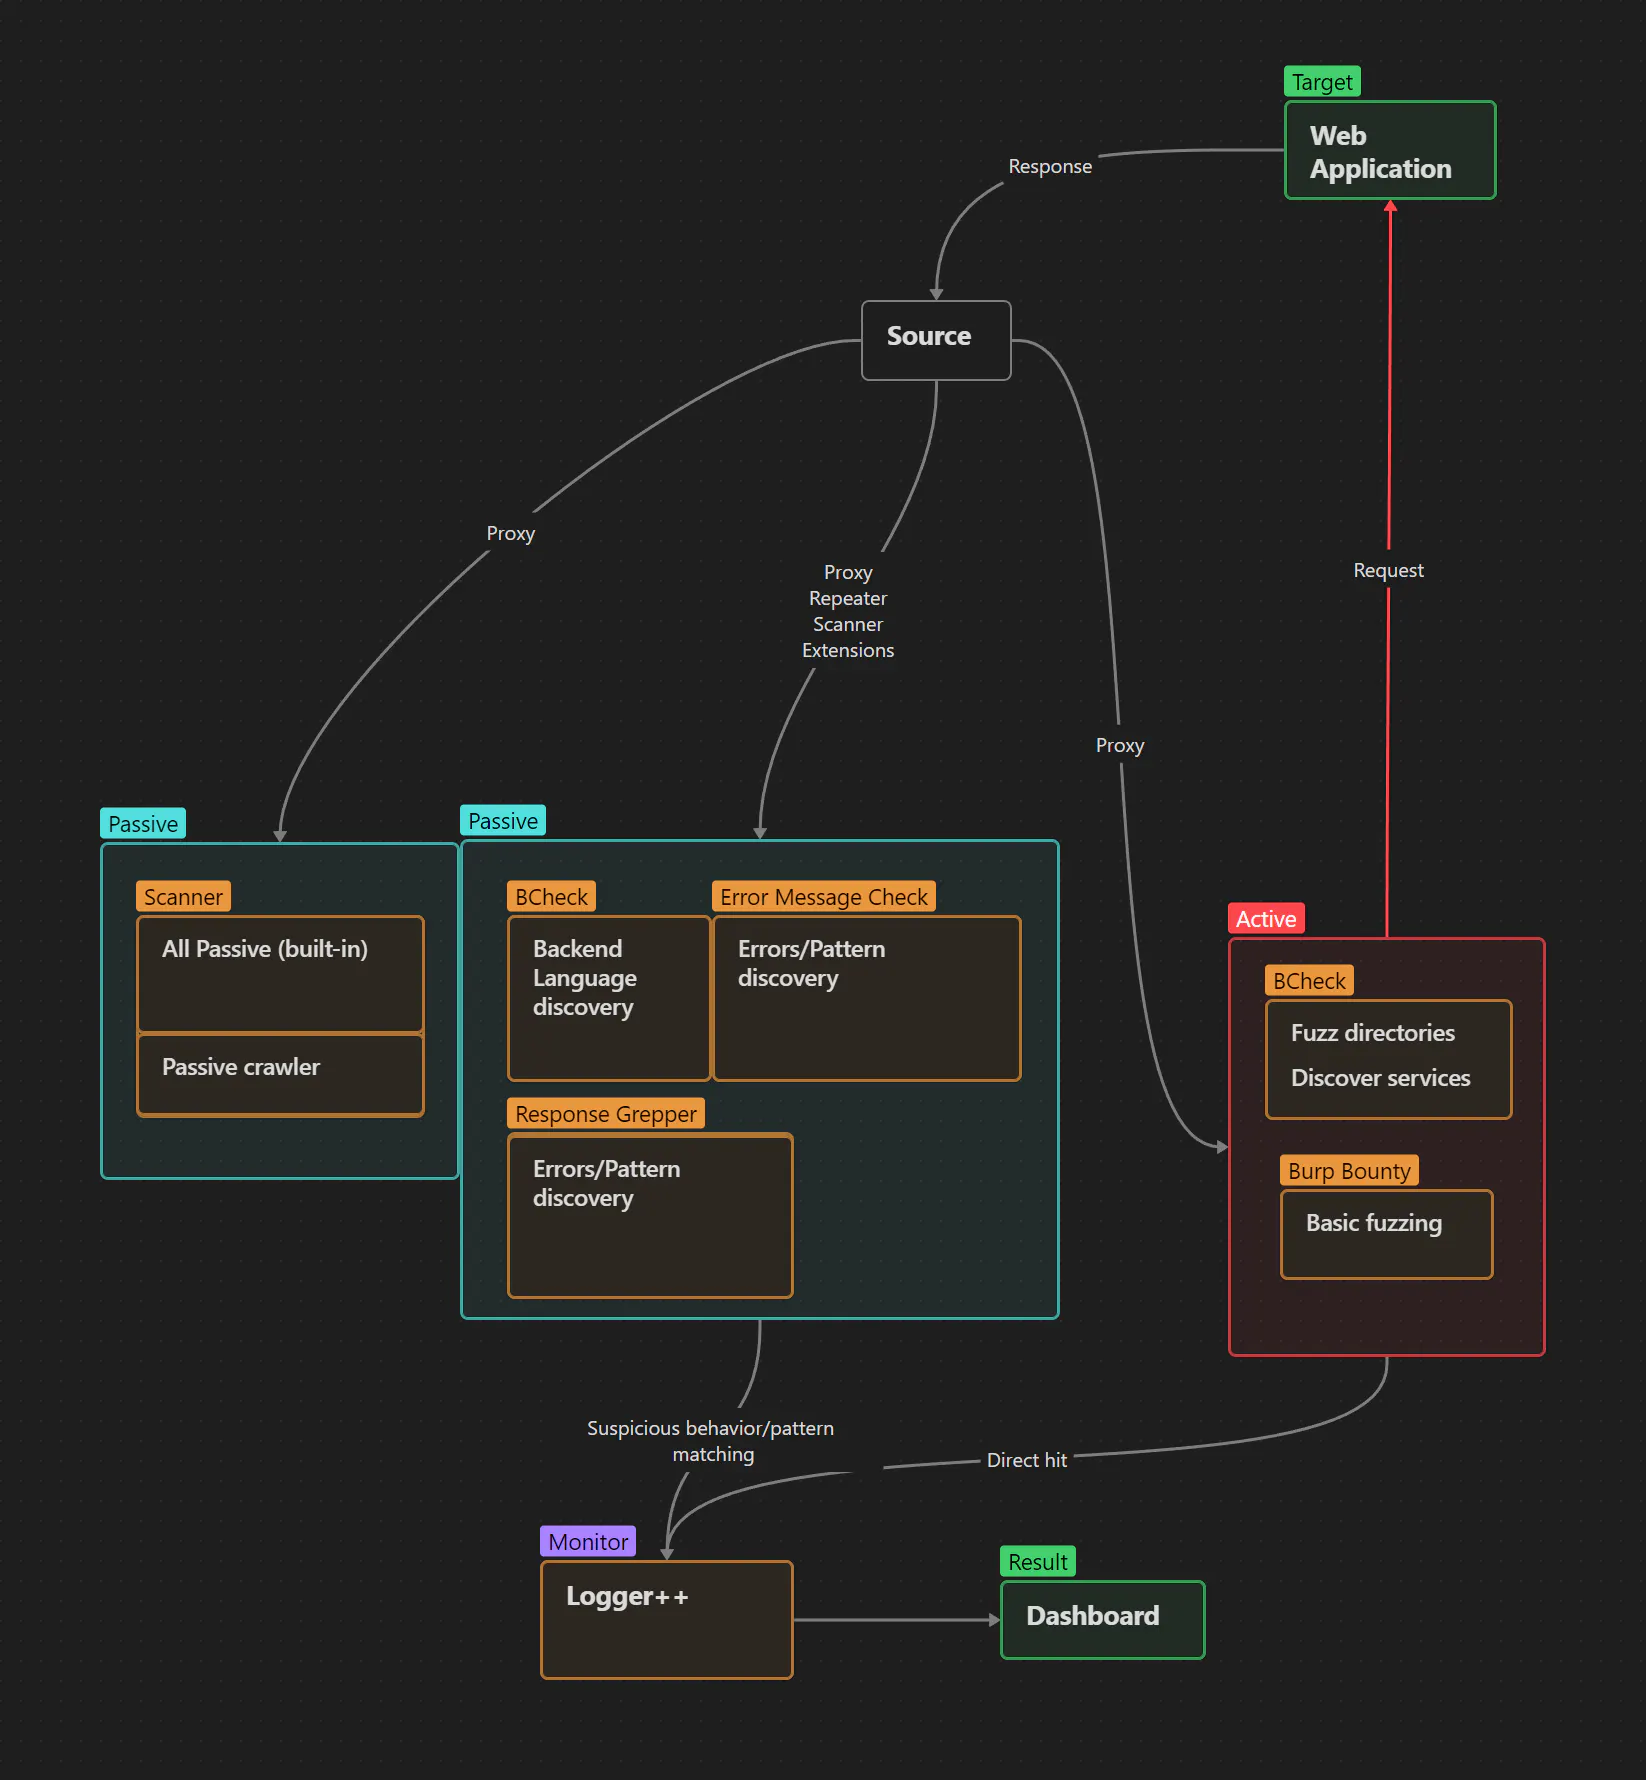The image size is (1646, 1780).
Task: Click the purple Monitor label
Action: (588, 1542)
